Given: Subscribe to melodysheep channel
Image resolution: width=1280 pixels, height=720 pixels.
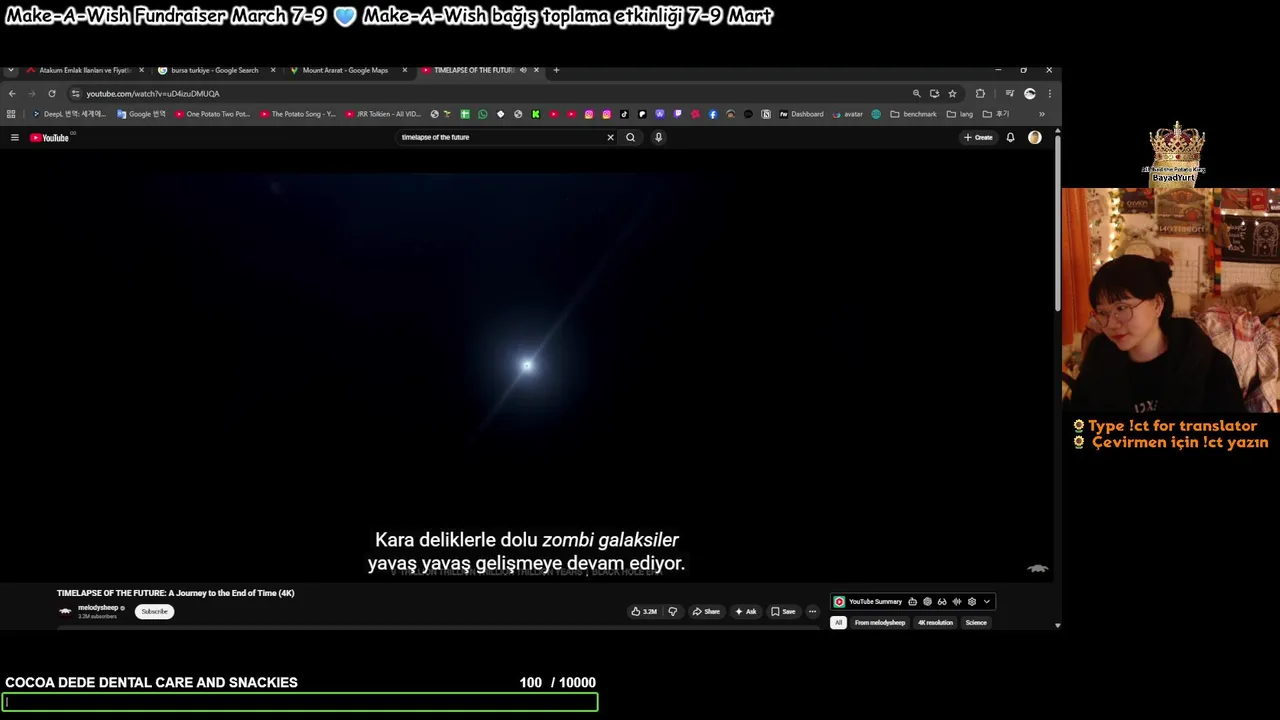Looking at the screenshot, I should (x=154, y=611).
